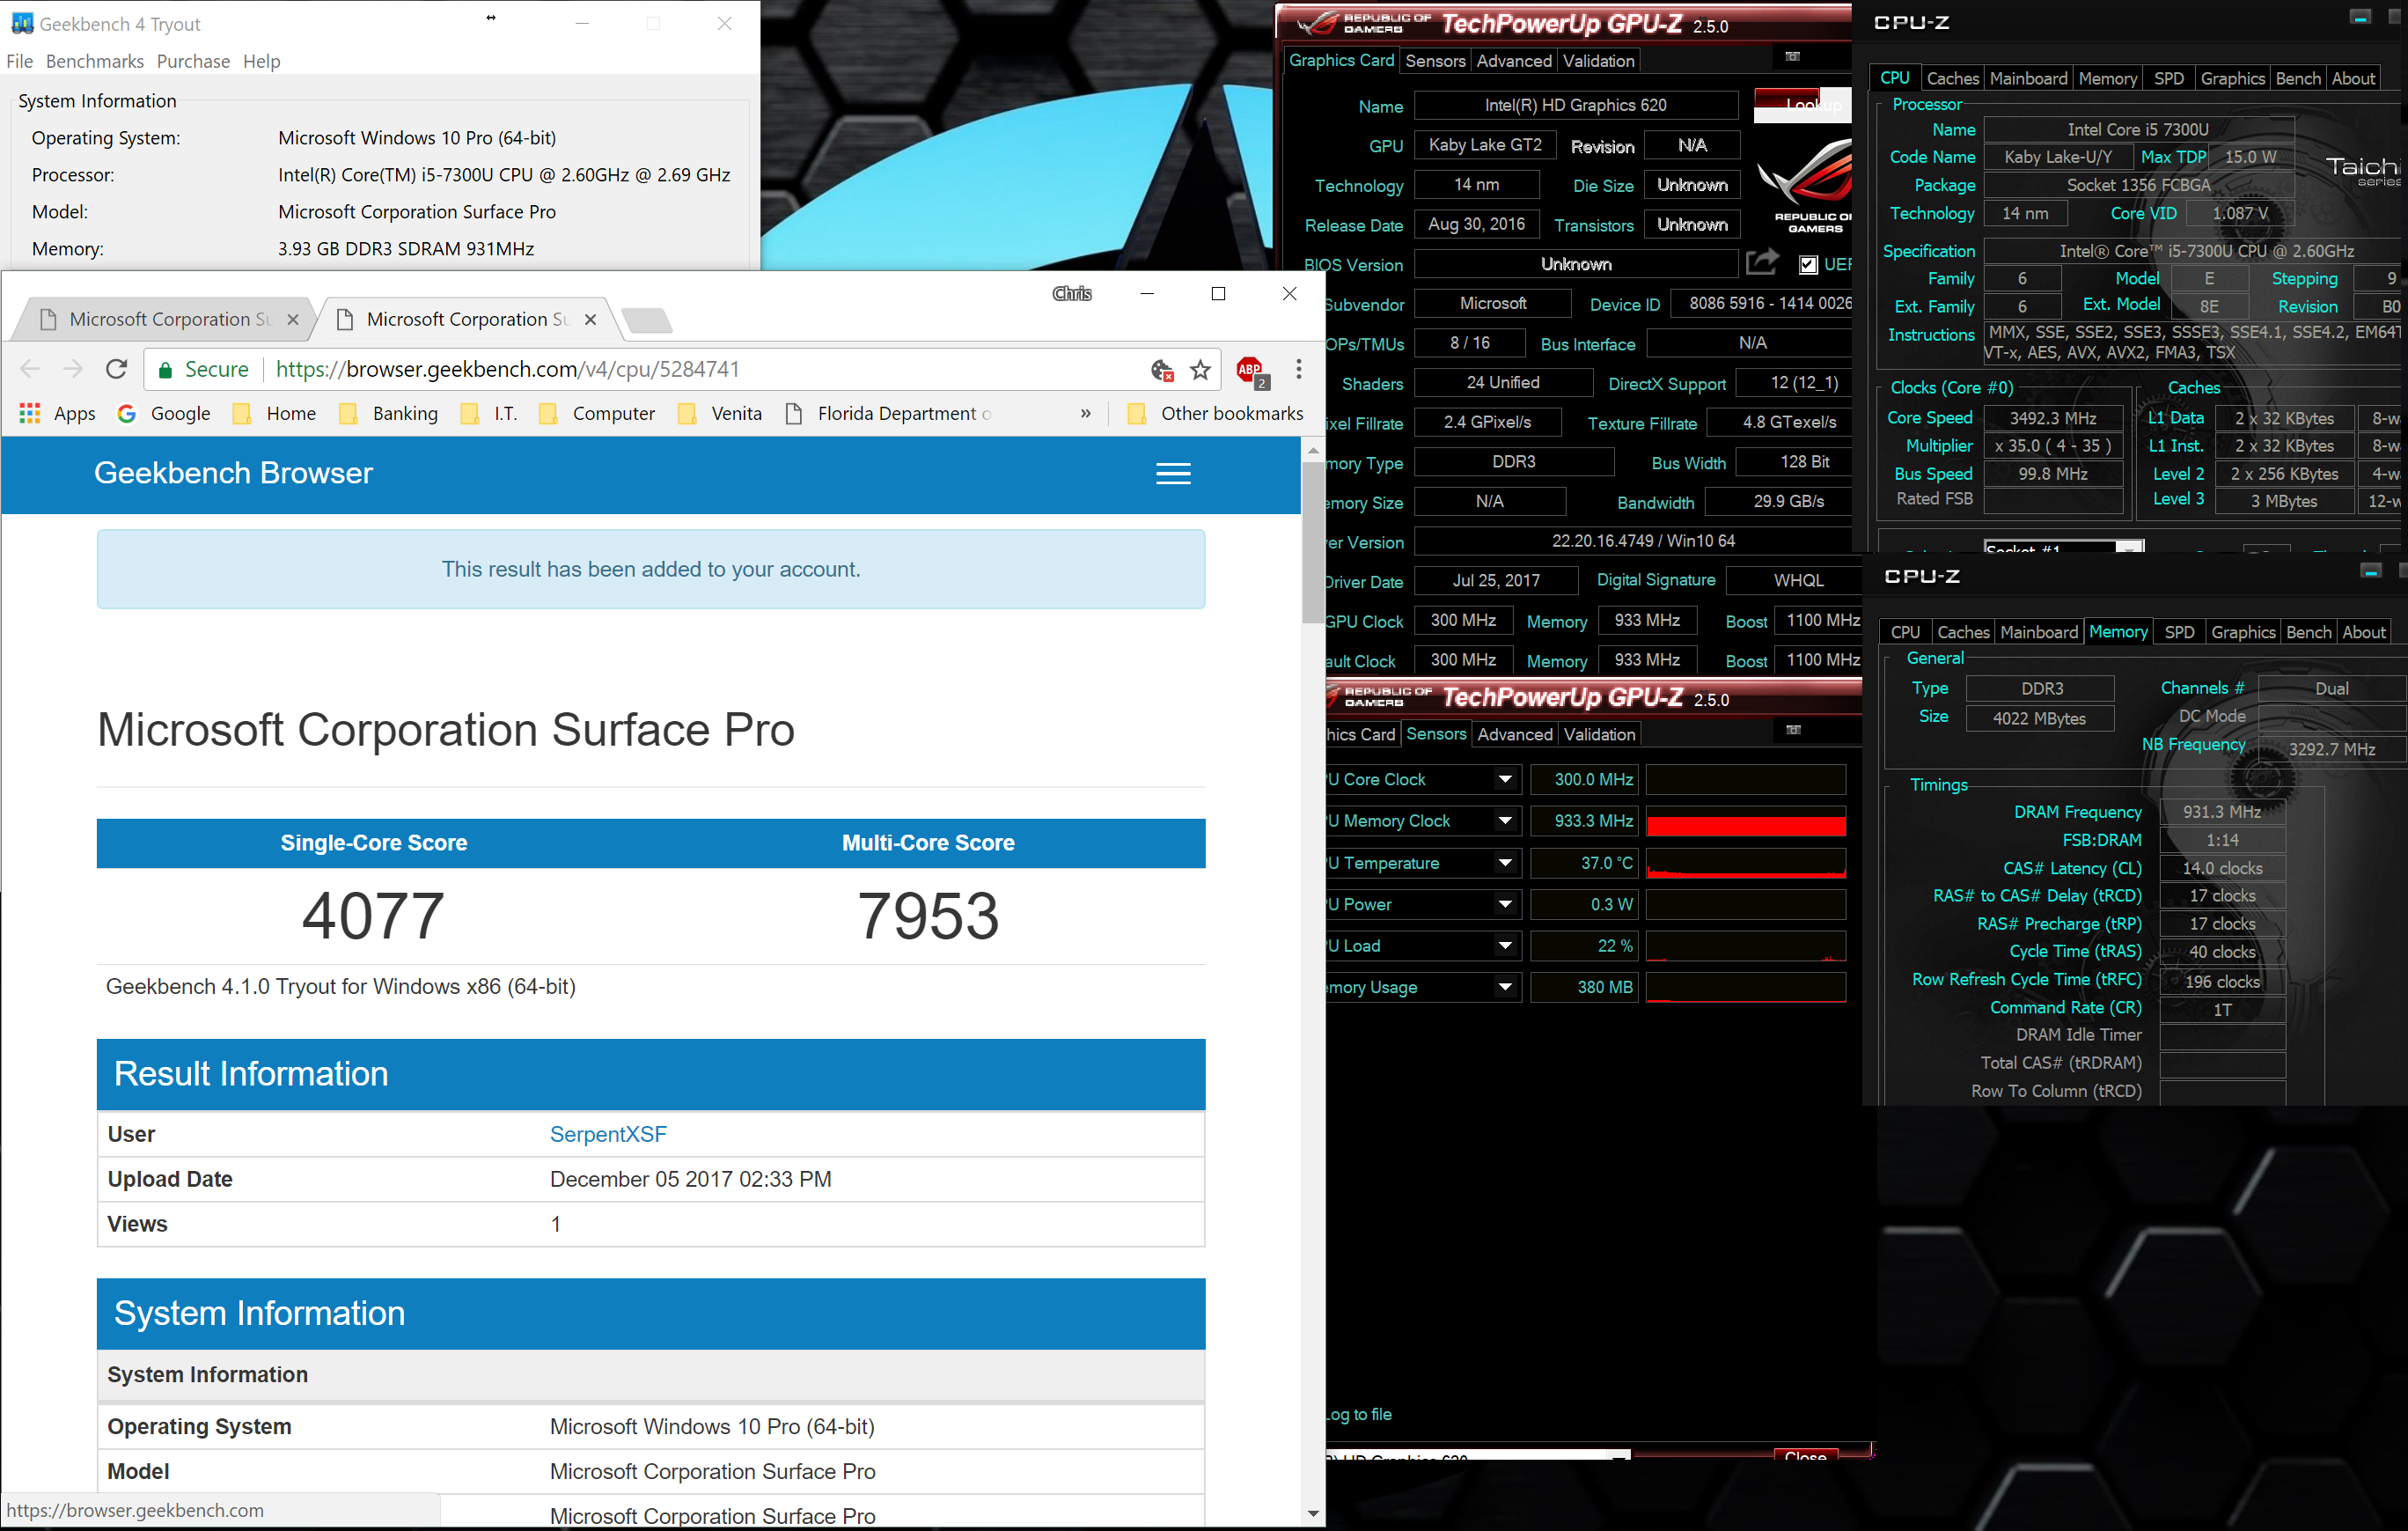Image resolution: width=2408 pixels, height=1531 pixels.
Task: Click the Chris profile button in Chrome
Action: (1072, 293)
